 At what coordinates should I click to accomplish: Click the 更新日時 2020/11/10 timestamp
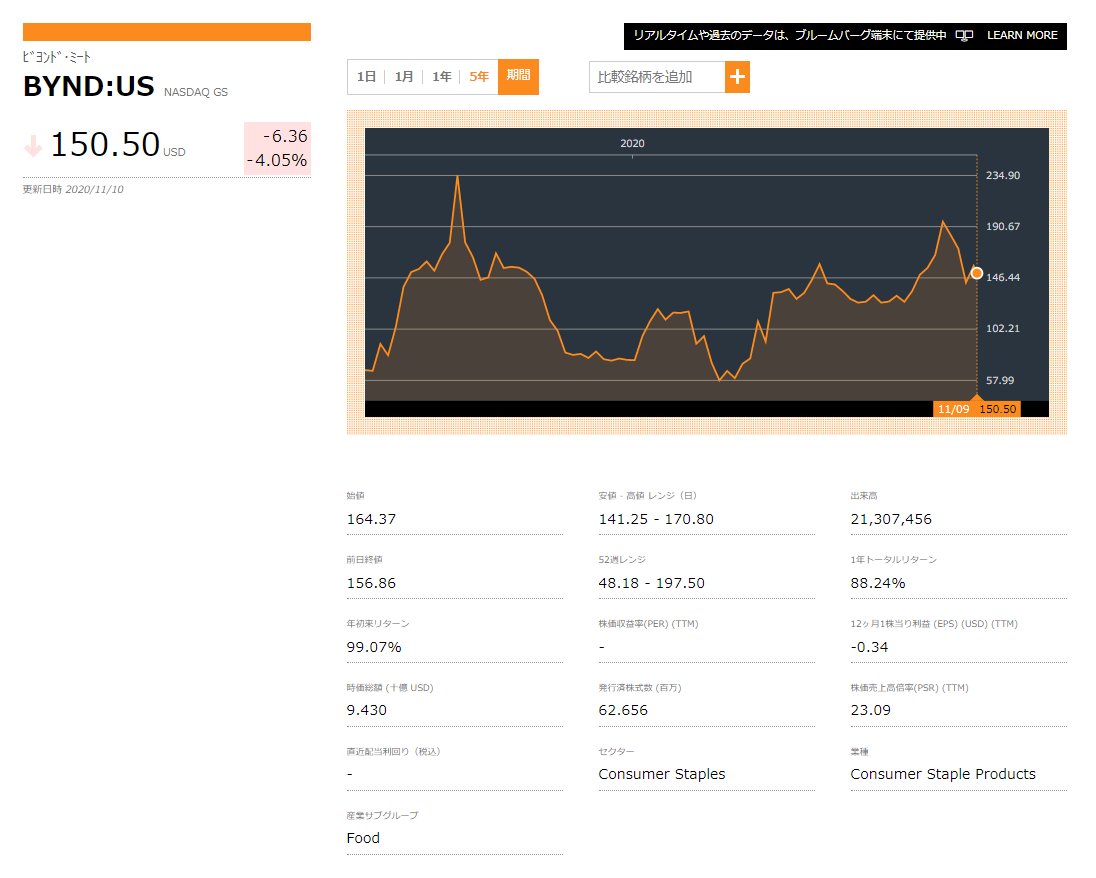click(73, 189)
